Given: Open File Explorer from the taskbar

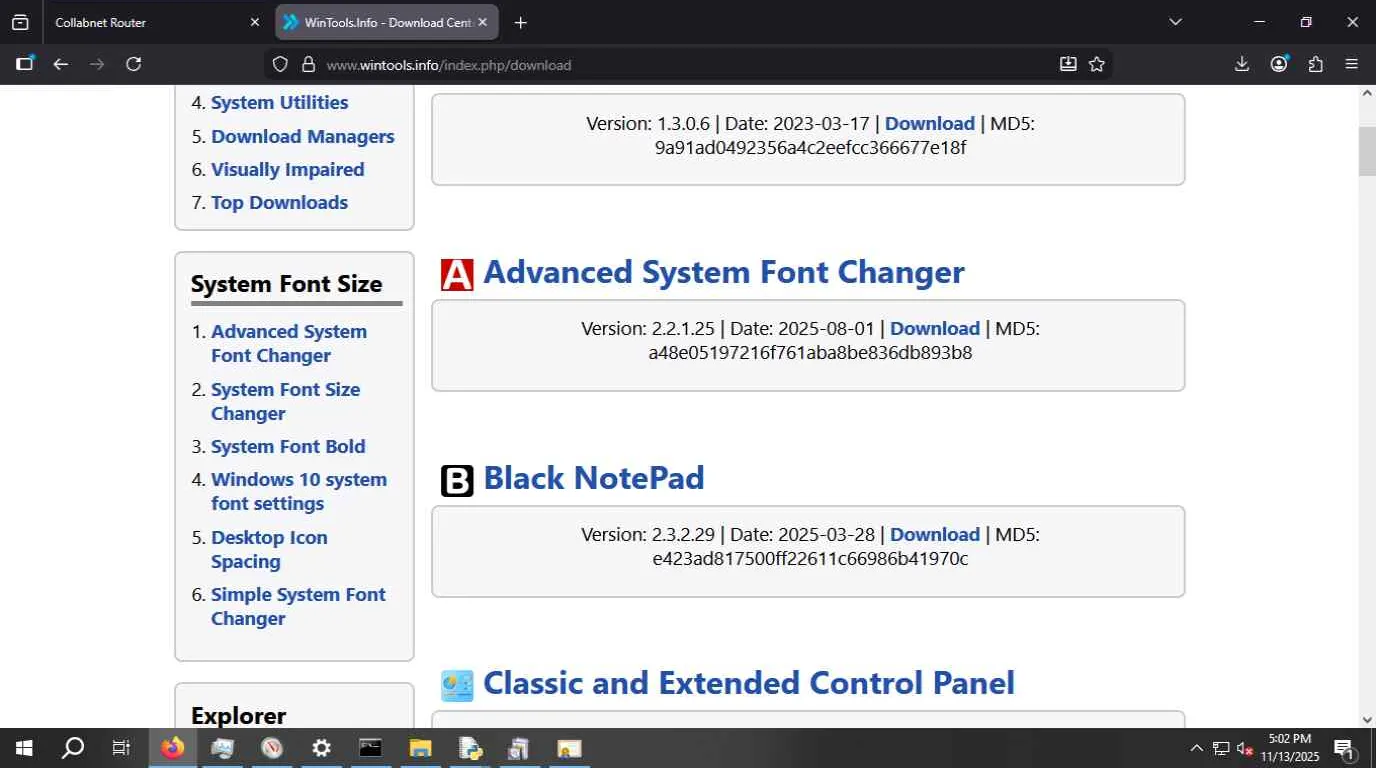Looking at the screenshot, I should (x=420, y=748).
